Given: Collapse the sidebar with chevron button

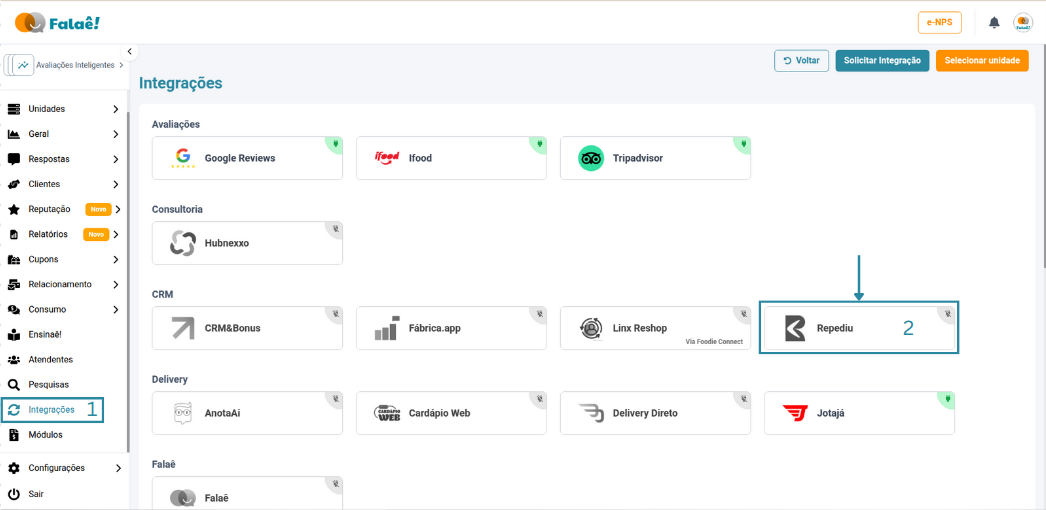Looking at the screenshot, I should point(129,52).
